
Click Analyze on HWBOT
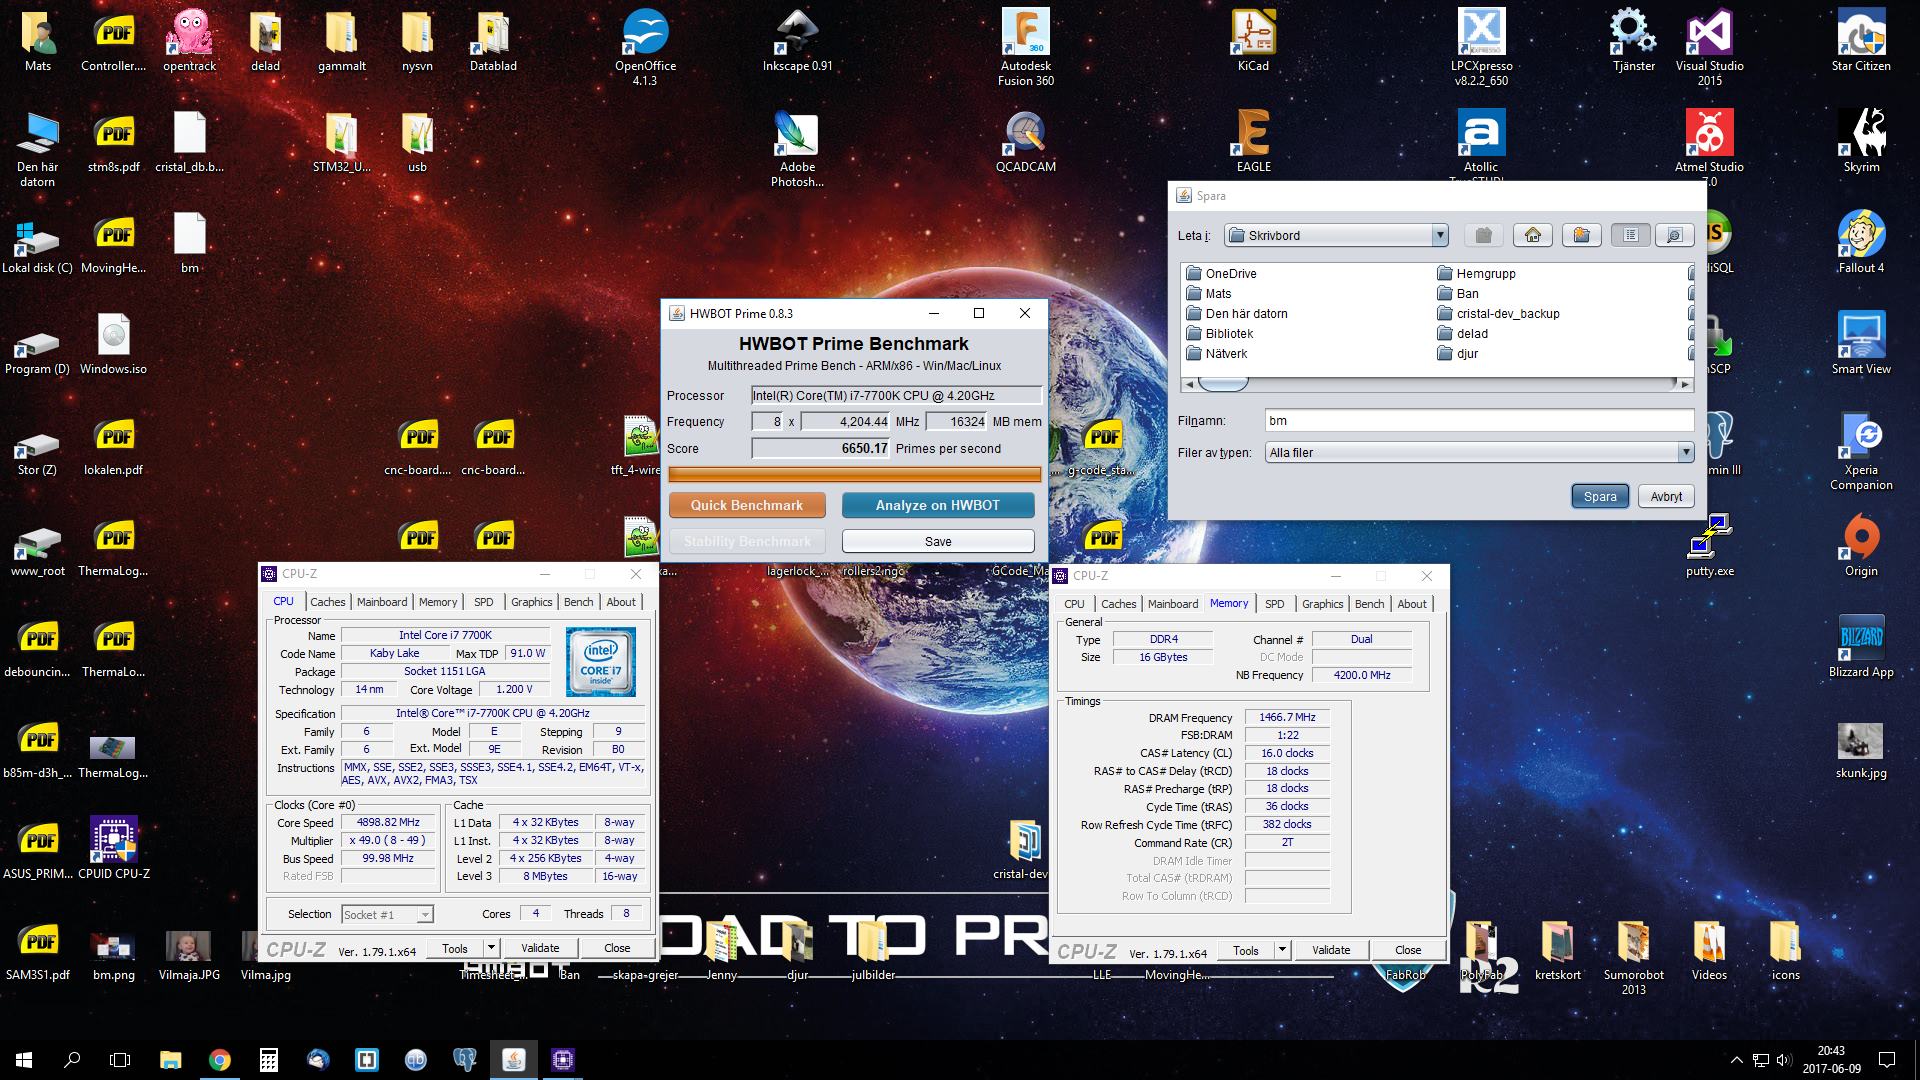pos(938,505)
